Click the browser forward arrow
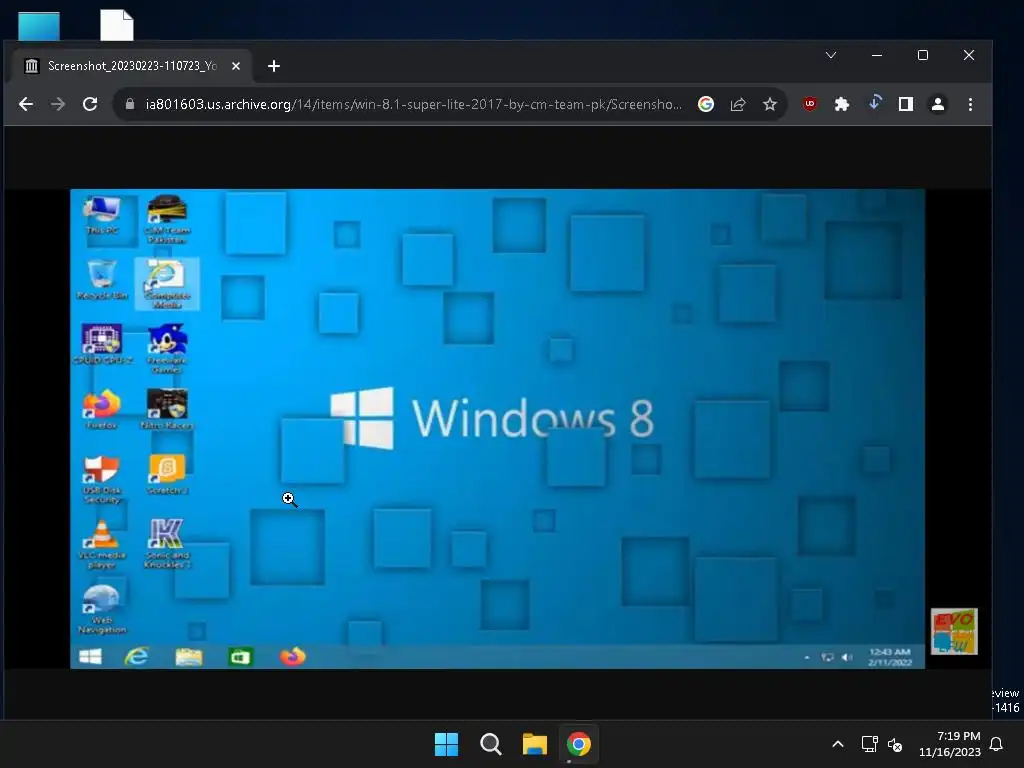 (58, 104)
